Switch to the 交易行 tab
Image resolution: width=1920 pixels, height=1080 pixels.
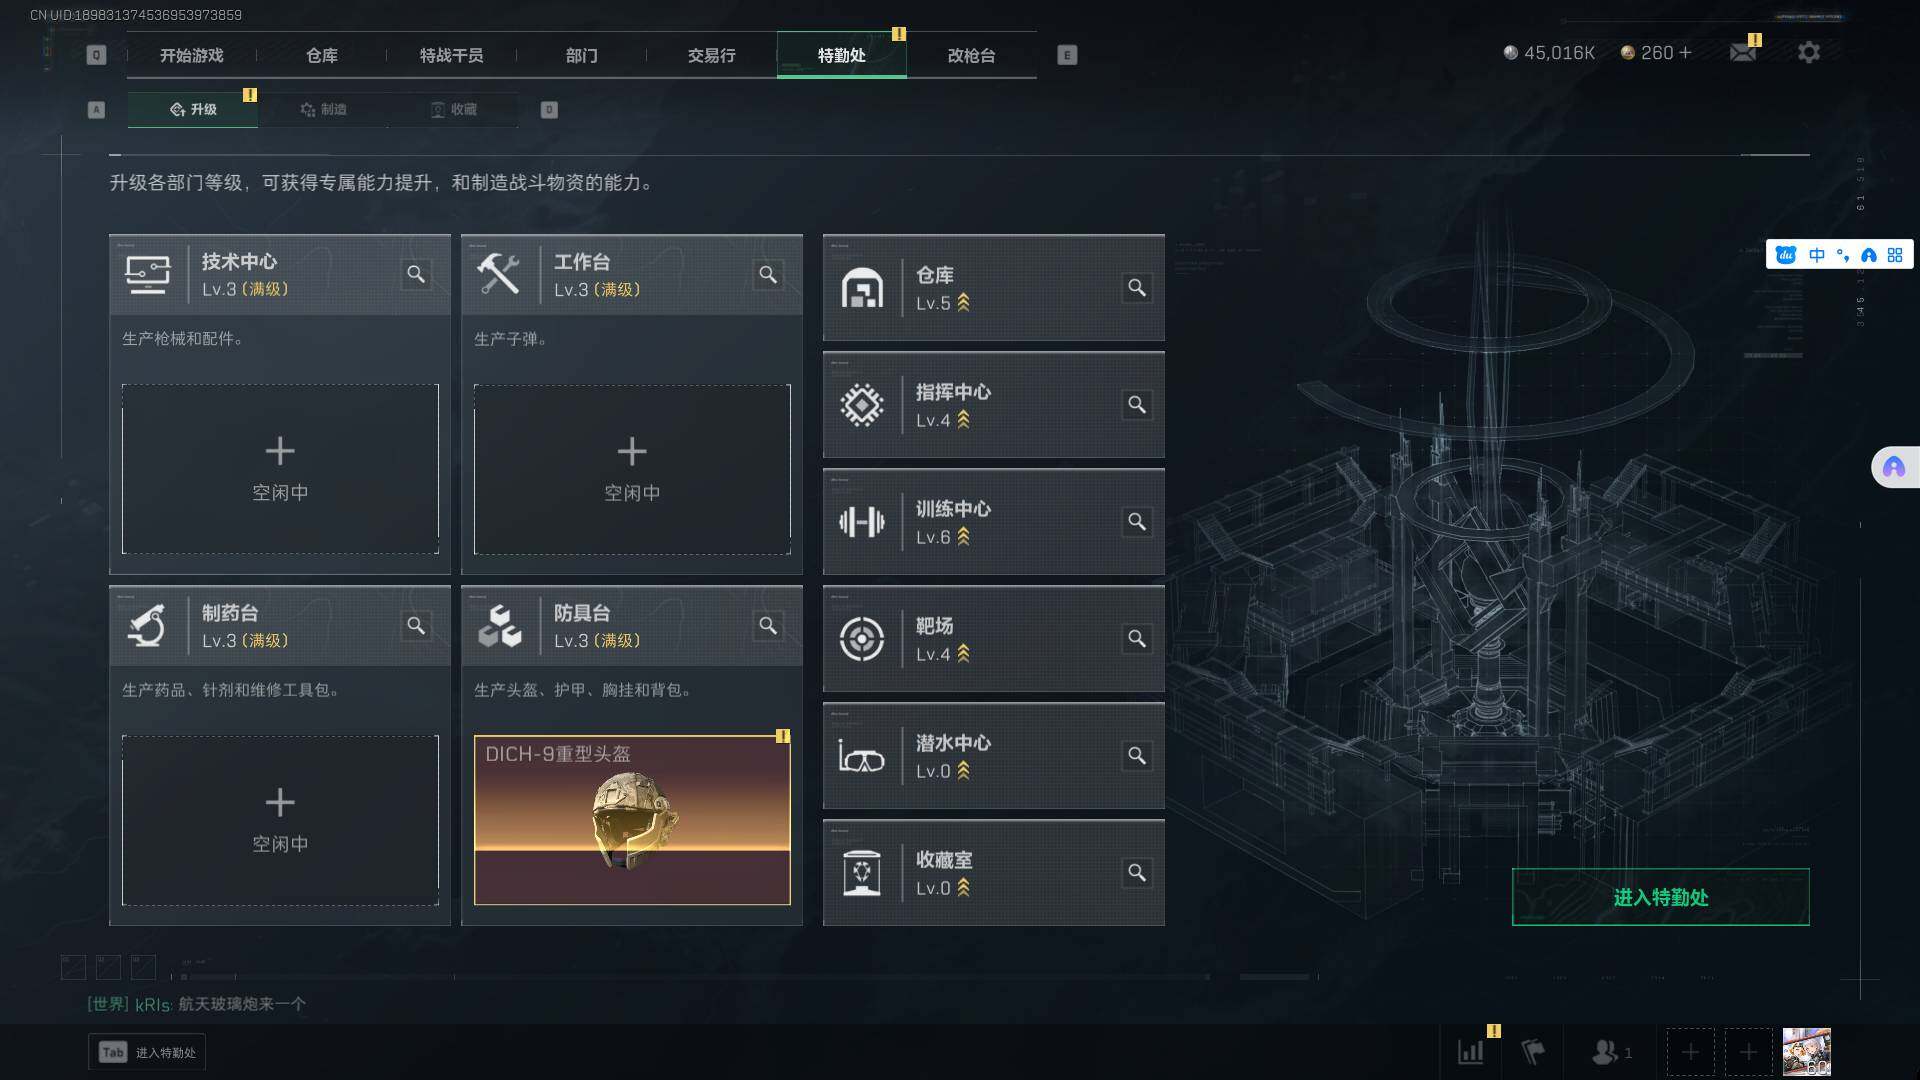(711, 55)
